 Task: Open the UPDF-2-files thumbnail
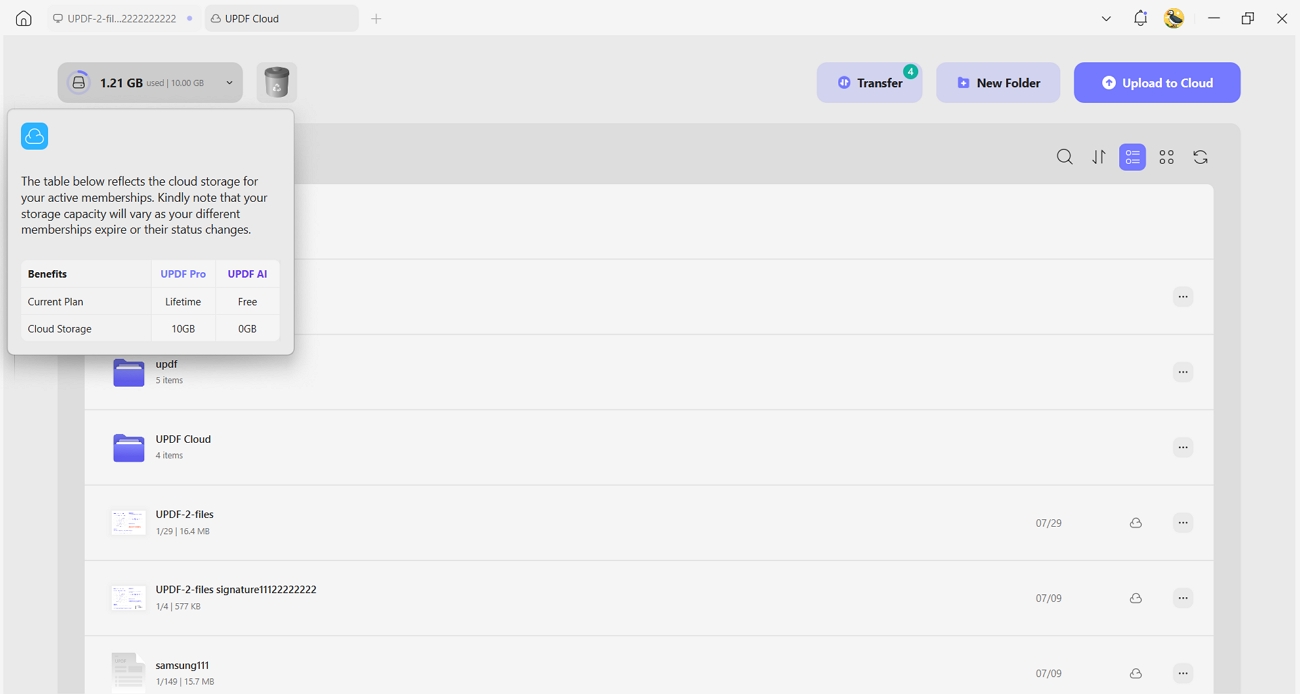128,522
